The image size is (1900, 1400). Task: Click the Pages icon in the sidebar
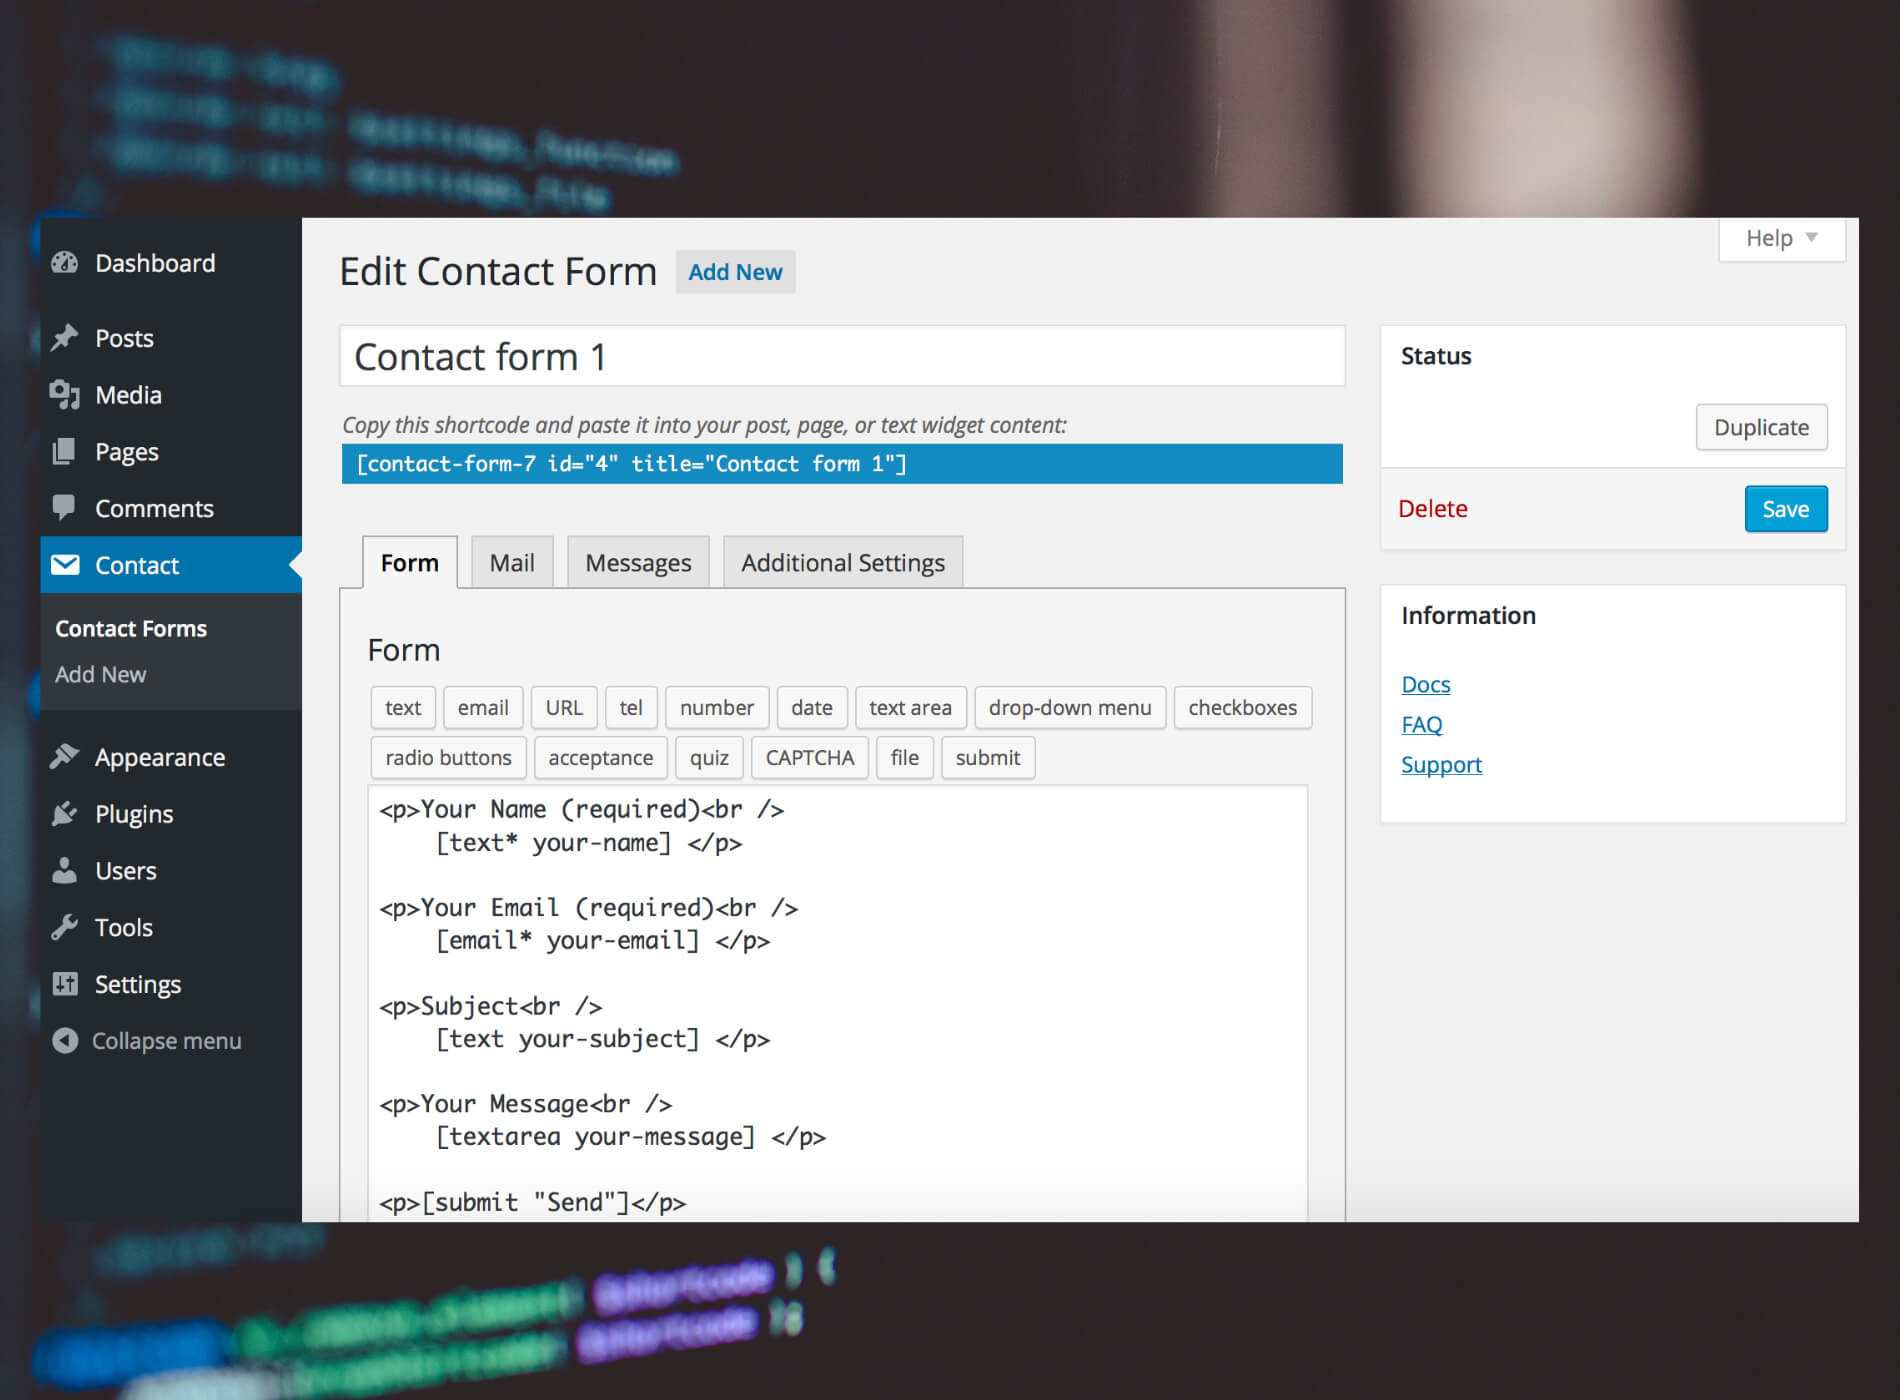pyautogui.click(x=64, y=451)
